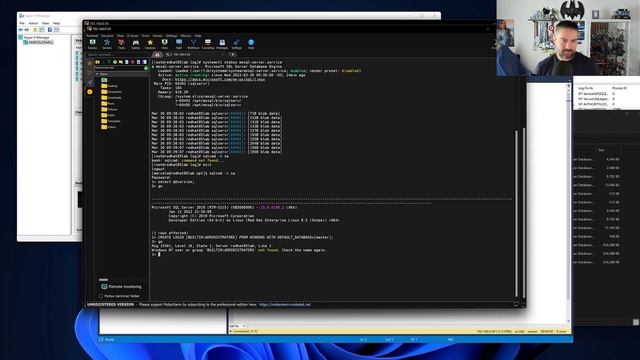Screen dimensions: 640x360
Task: Click the Servers toolbar icon
Action: click(x=107, y=44)
